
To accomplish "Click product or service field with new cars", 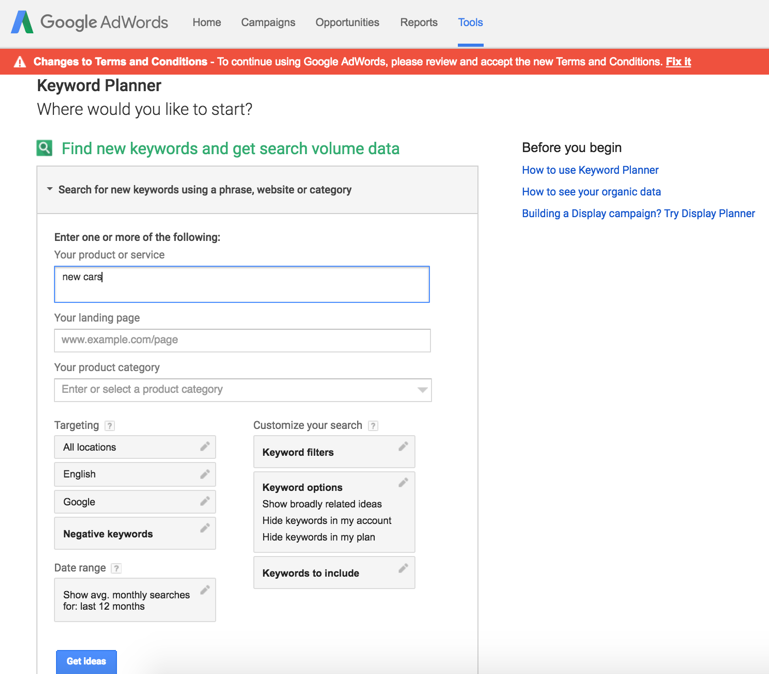I will 242,285.
